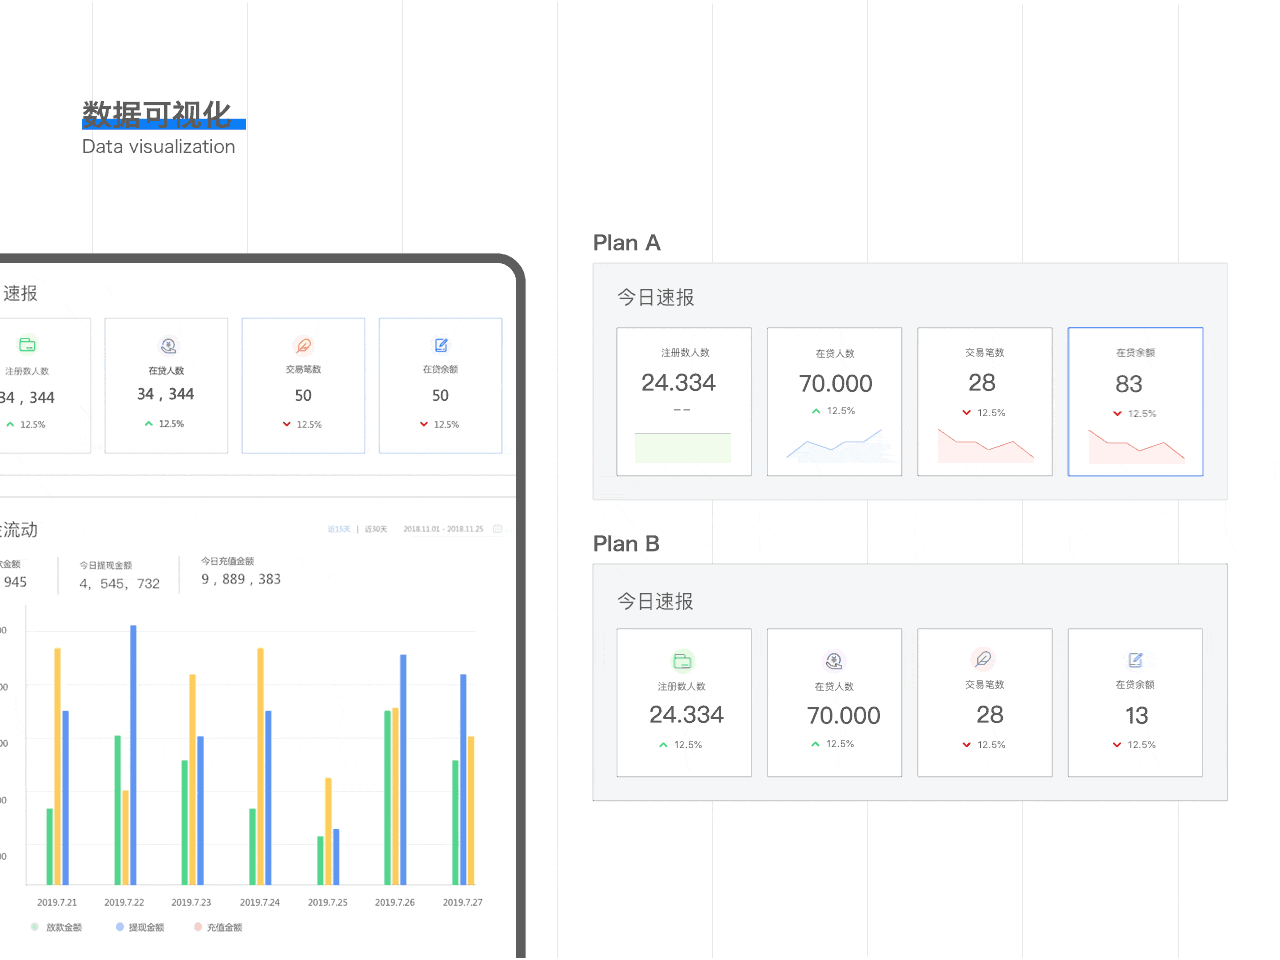Select the Plan A 在贷人数 card
The height and width of the screenshot is (960, 1280).
[x=834, y=402]
